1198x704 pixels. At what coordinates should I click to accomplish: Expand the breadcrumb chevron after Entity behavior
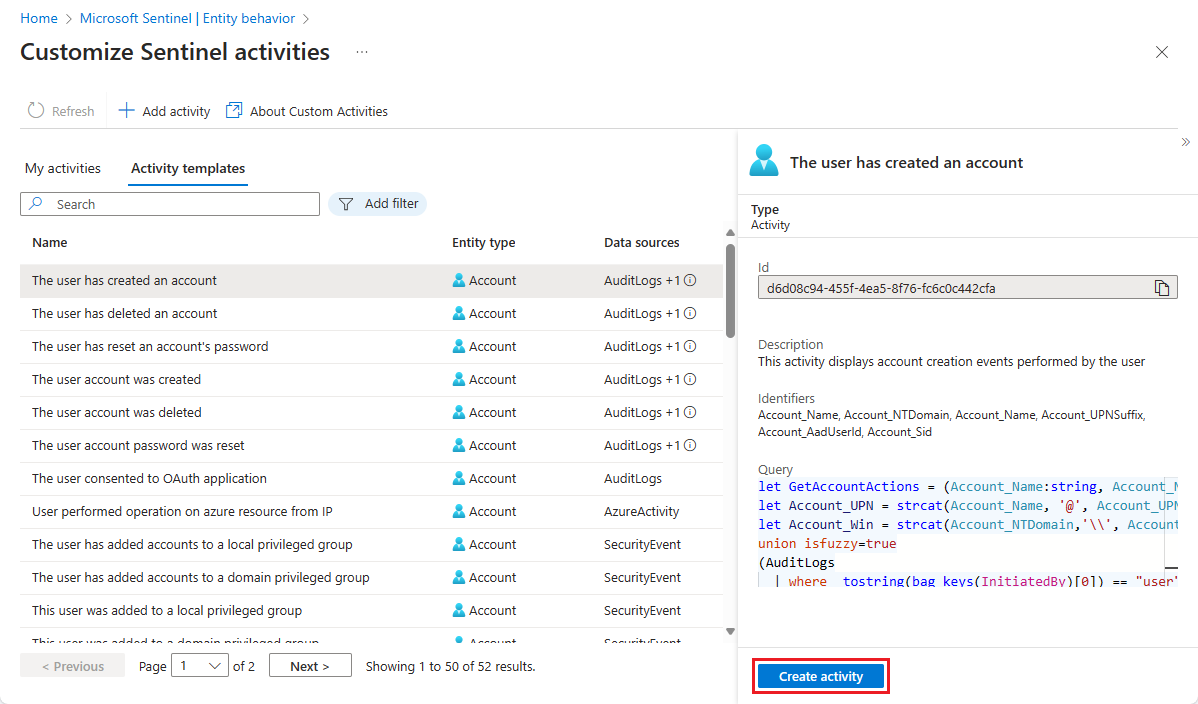point(307,17)
